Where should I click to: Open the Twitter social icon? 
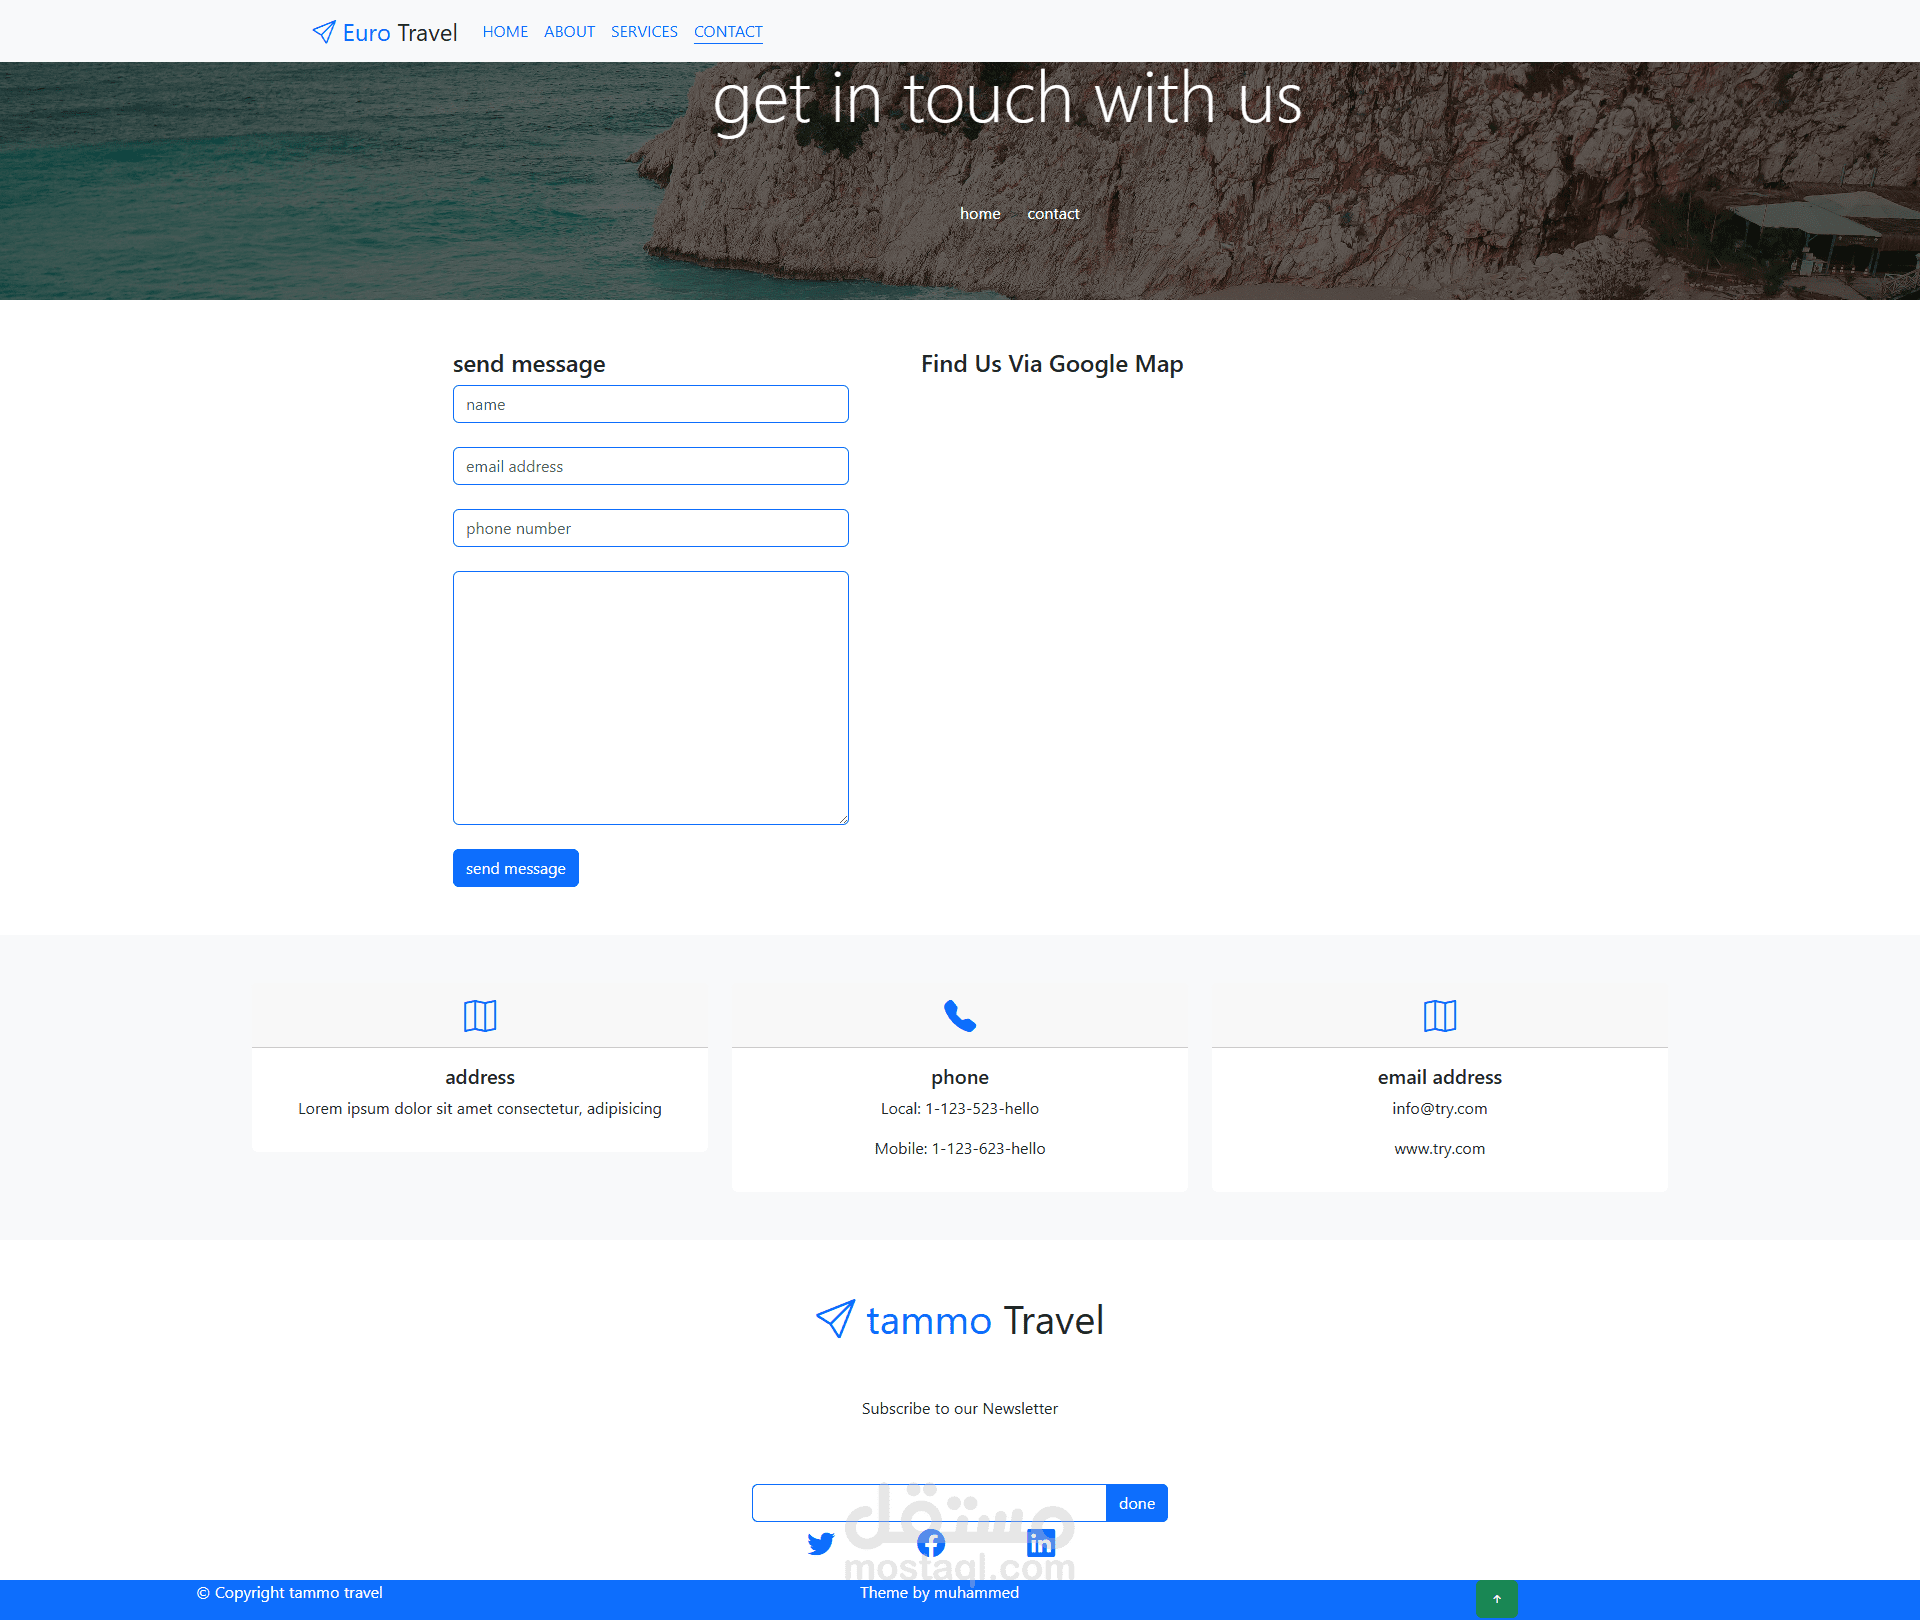pos(821,1543)
